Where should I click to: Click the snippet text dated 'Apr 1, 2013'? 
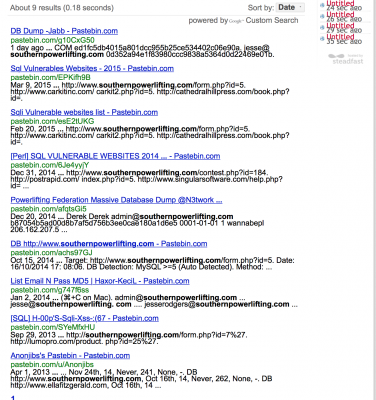[x=141, y=379]
